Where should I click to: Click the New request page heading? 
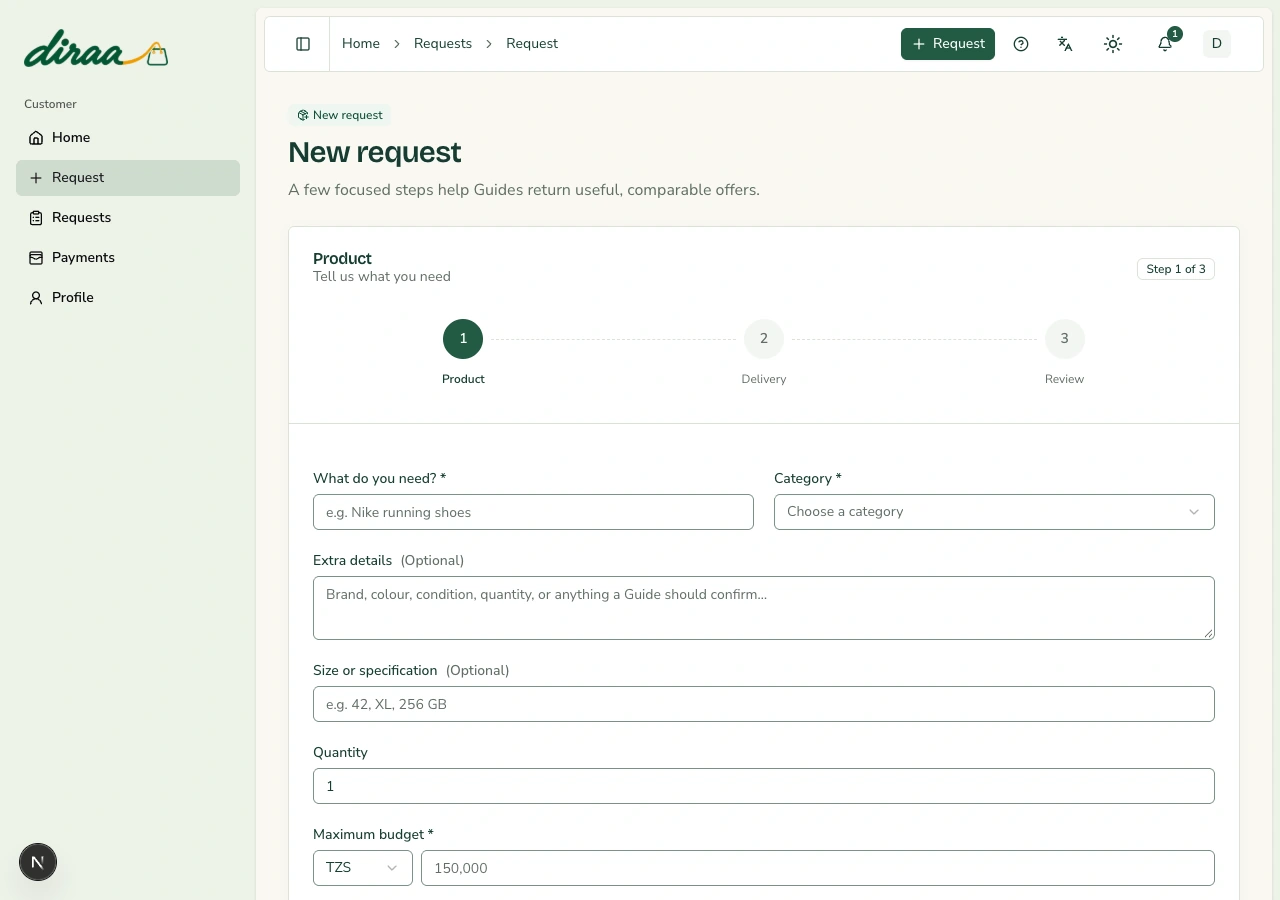375,152
